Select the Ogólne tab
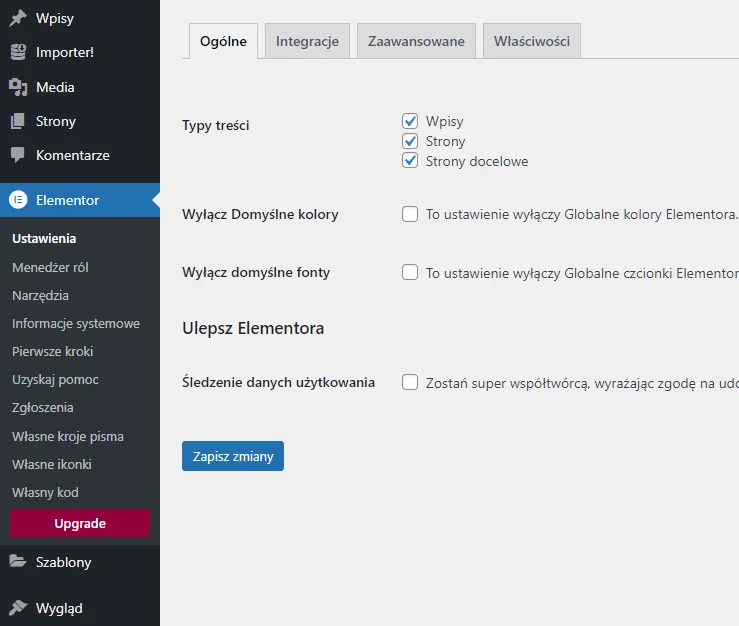This screenshot has width=739, height=626. [223, 41]
